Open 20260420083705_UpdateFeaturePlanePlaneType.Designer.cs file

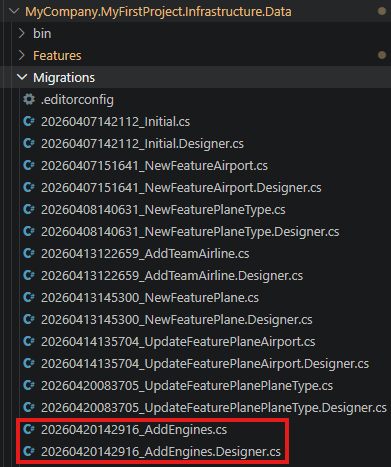pos(214,408)
